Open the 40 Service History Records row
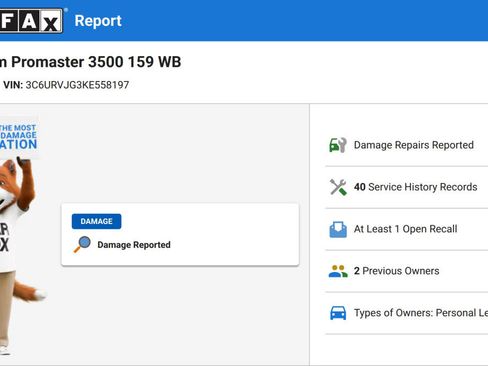 click(407, 187)
